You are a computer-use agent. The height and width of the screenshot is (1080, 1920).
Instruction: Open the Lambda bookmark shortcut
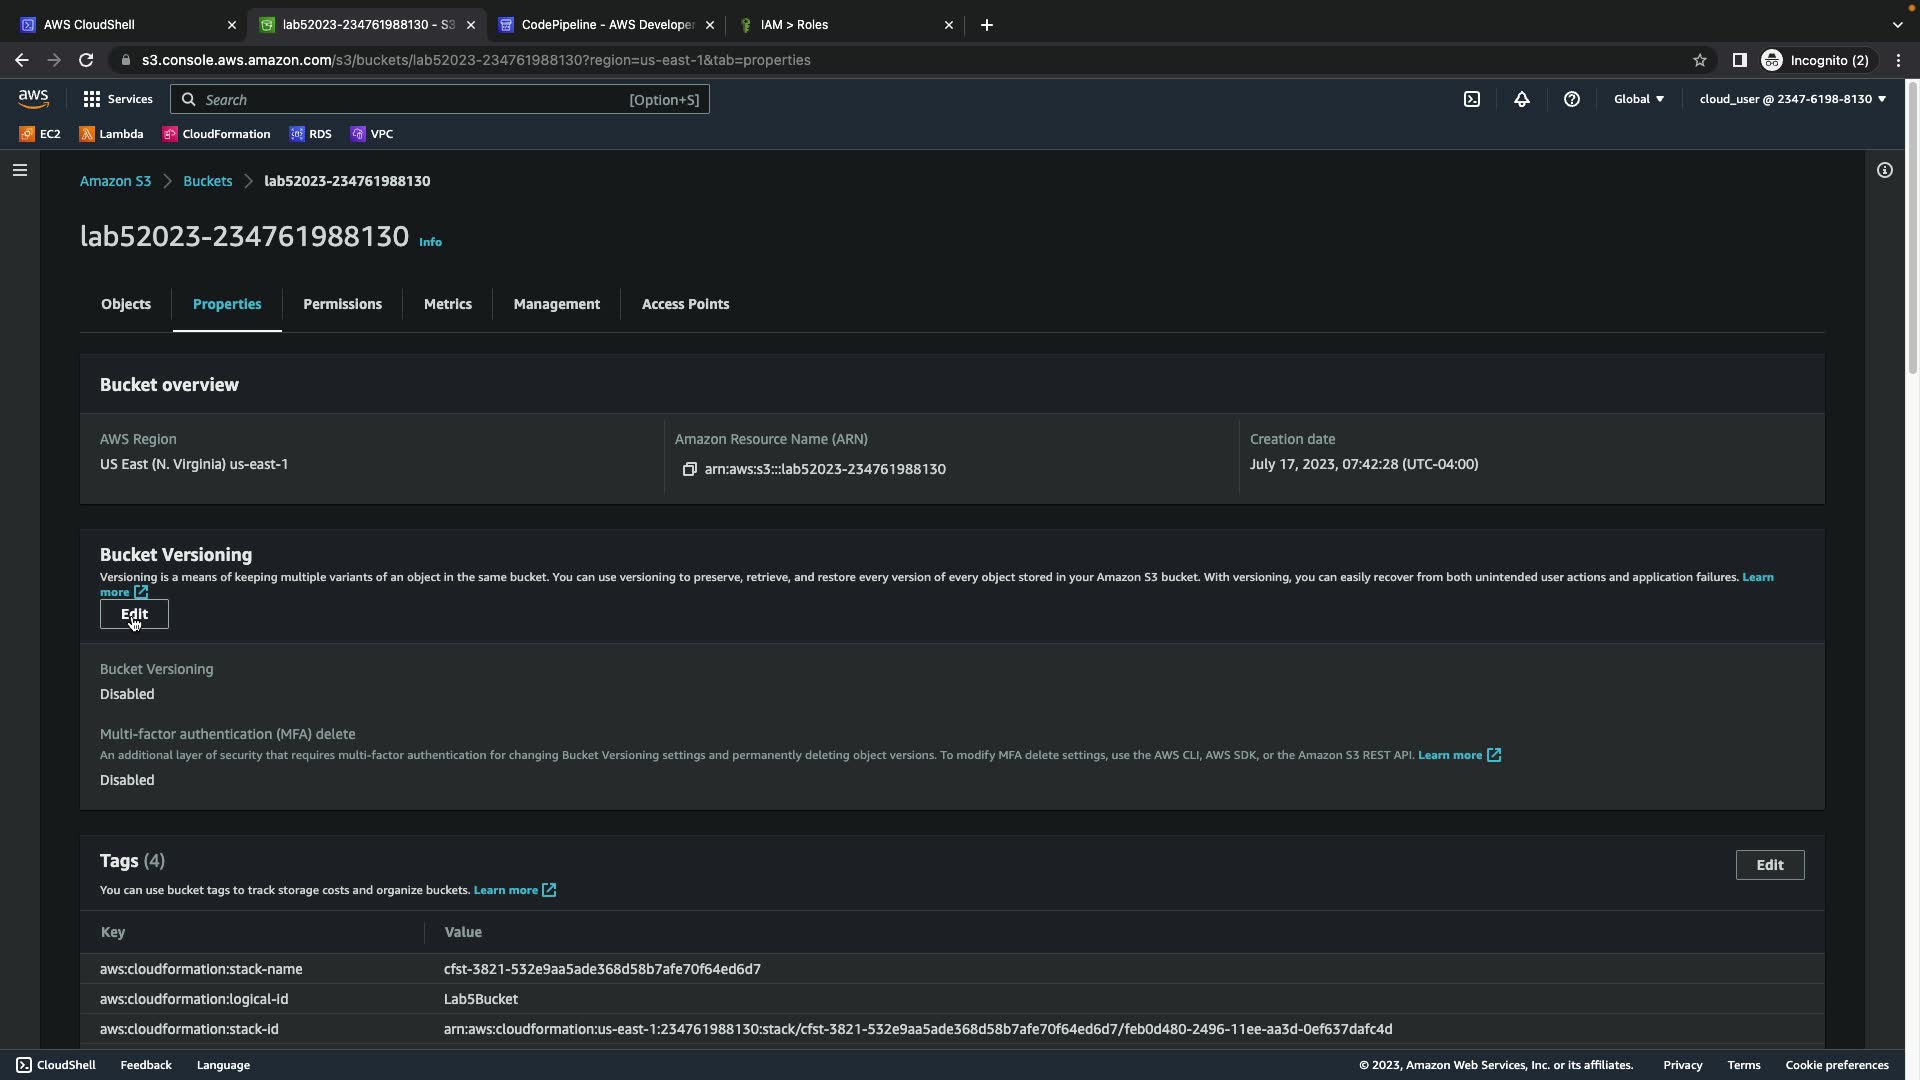tap(112, 134)
